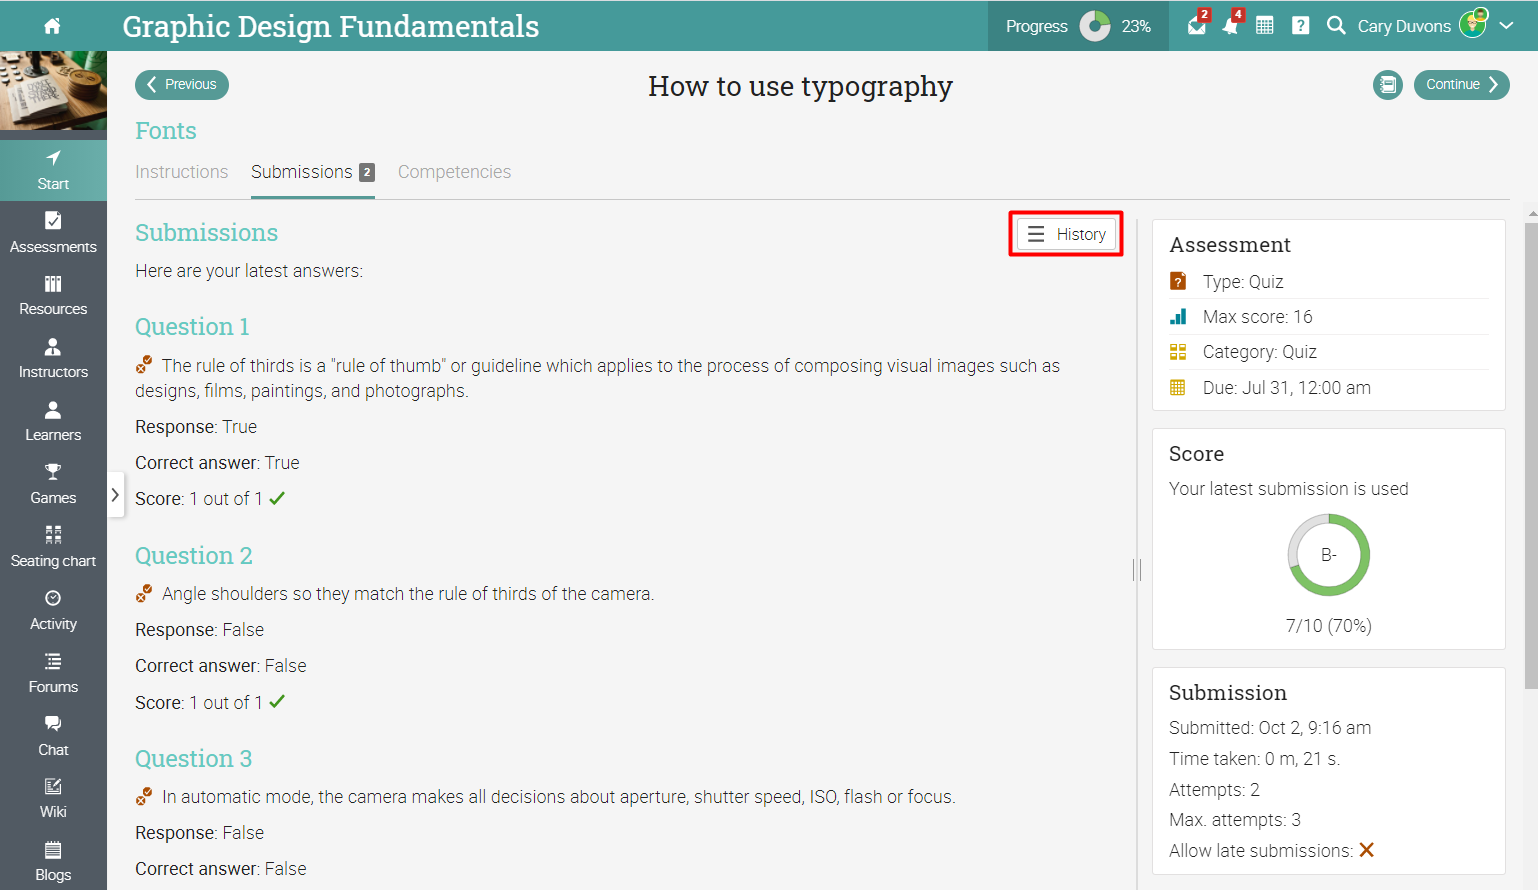Click the Question 3 heading

[194, 759]
